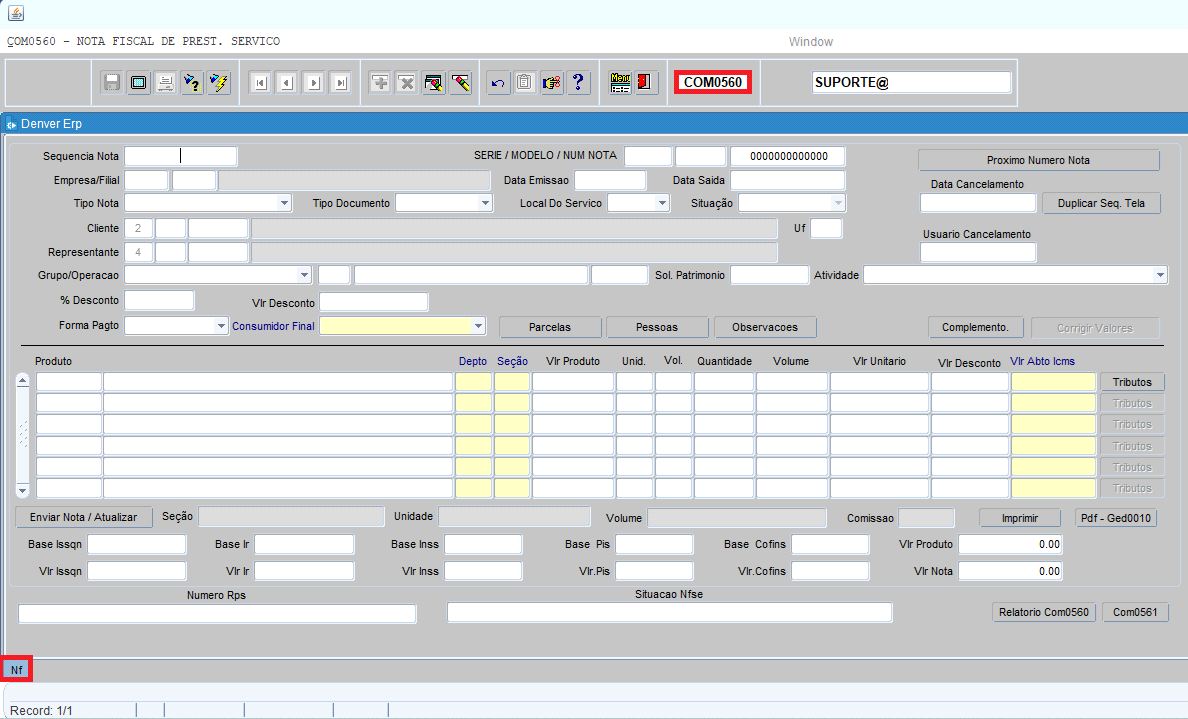Click the Undo arrow icon
The height and width of the screenshot is (719, 1188).
coord(498,82)
